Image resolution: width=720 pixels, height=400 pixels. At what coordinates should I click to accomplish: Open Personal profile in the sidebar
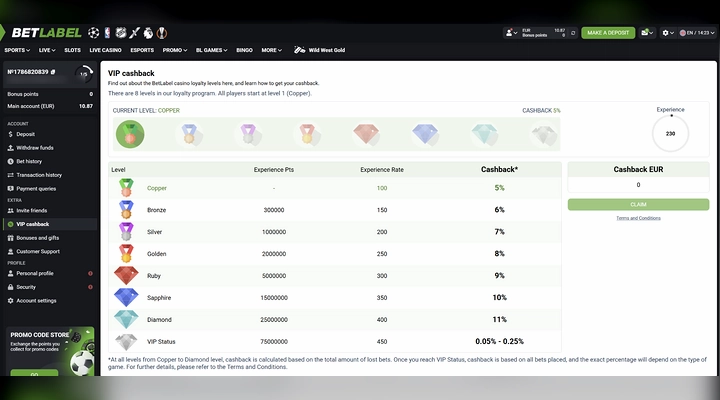point(50,273)
